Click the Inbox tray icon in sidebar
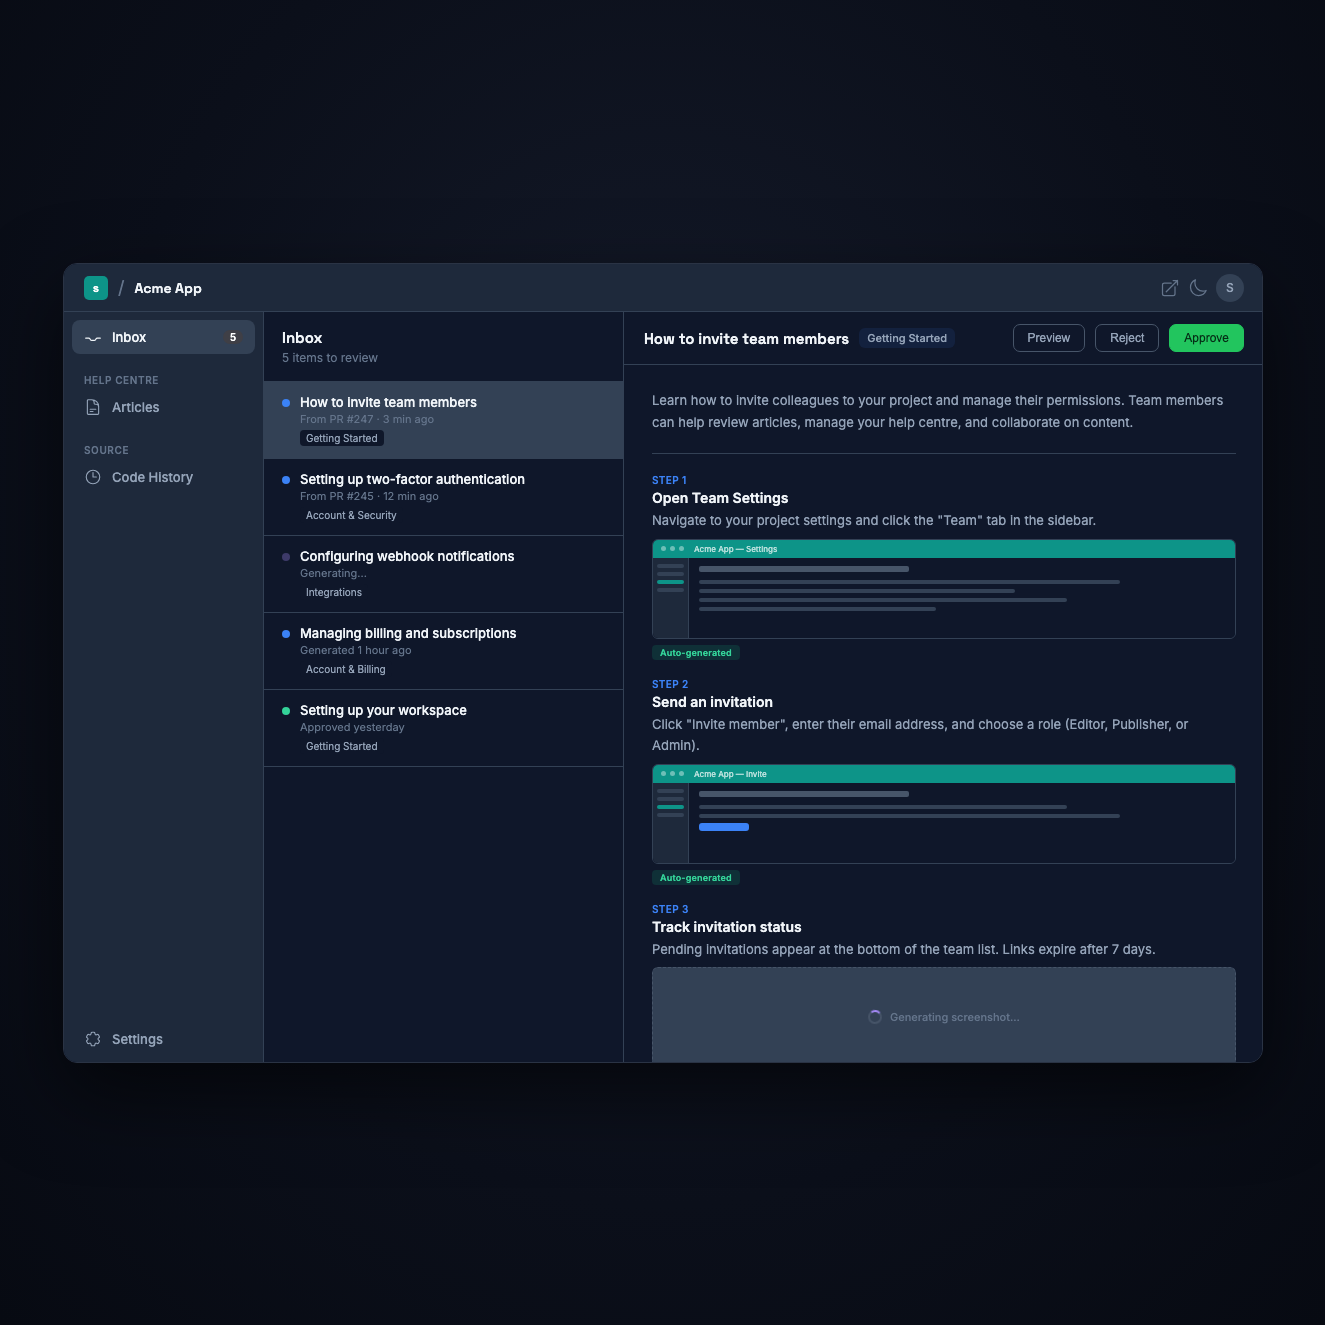The height and width of the screenshot is (1325, 1325). [93, 338]
